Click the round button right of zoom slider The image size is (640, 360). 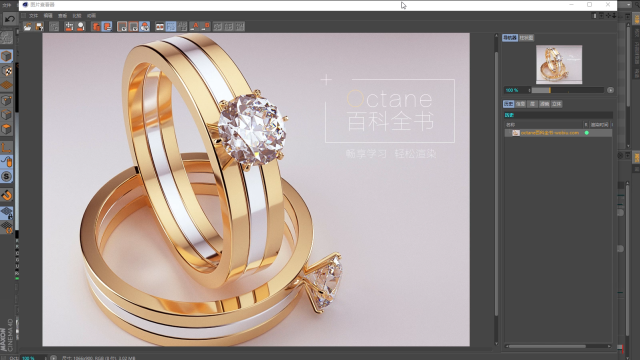click(x=610, y=90)
